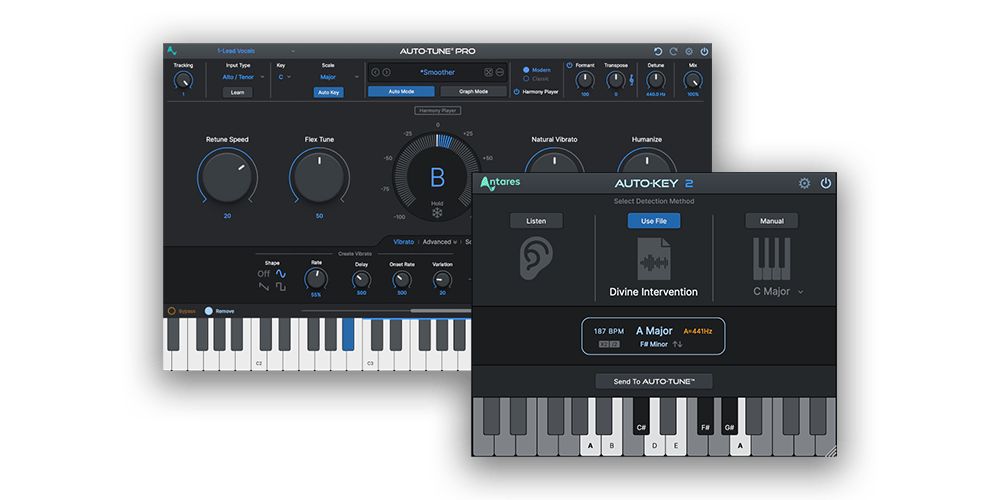Turn vibrato shape Off
This screenshot has width=1000, height=500.
click(263, 274)
